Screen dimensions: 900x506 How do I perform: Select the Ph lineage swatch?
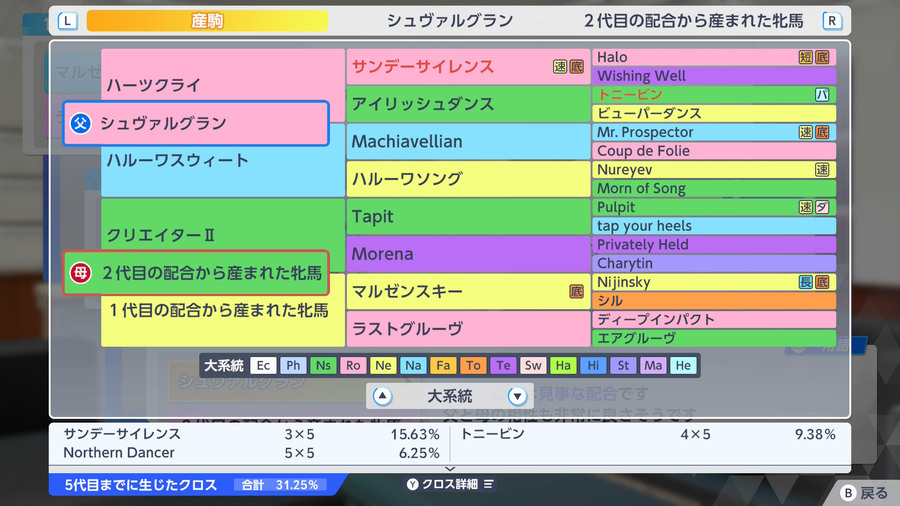(x=293, y=365)
